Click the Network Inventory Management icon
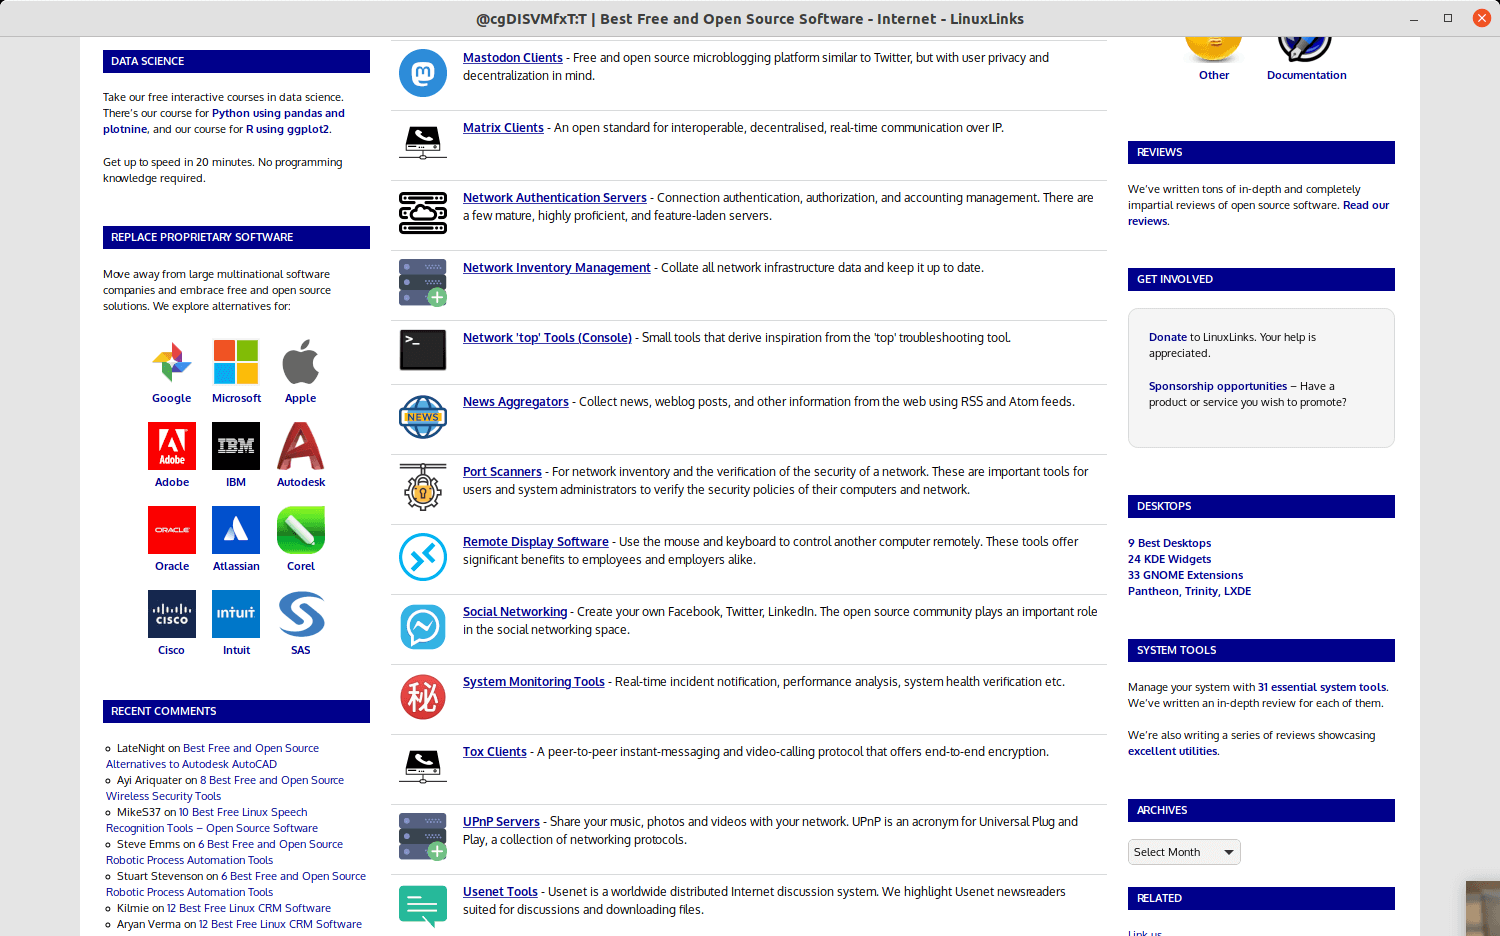 (423, 283)
